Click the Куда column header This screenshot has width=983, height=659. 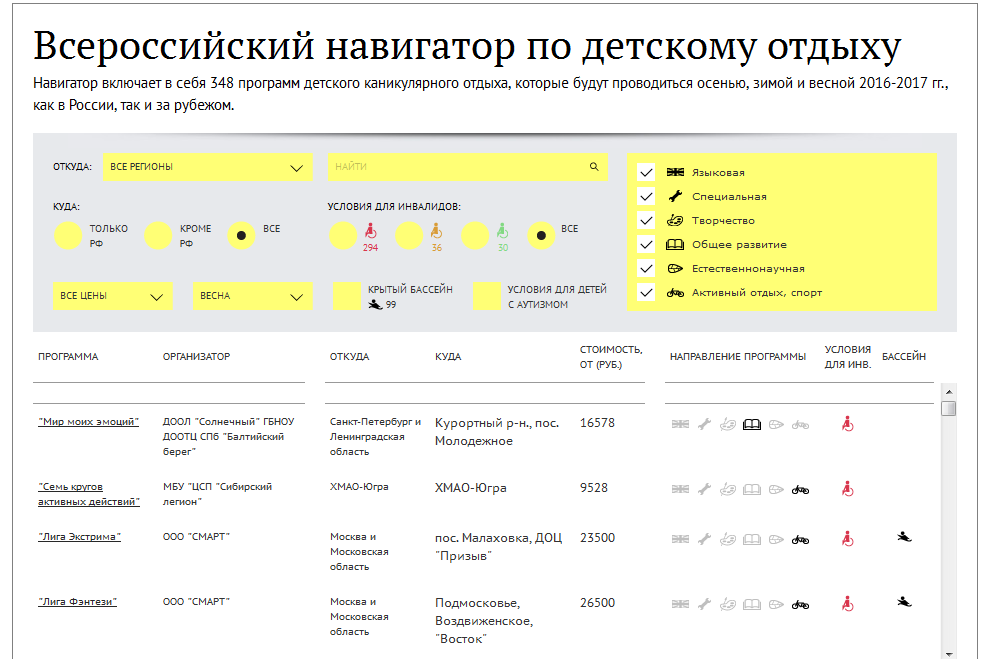(448, 357)
